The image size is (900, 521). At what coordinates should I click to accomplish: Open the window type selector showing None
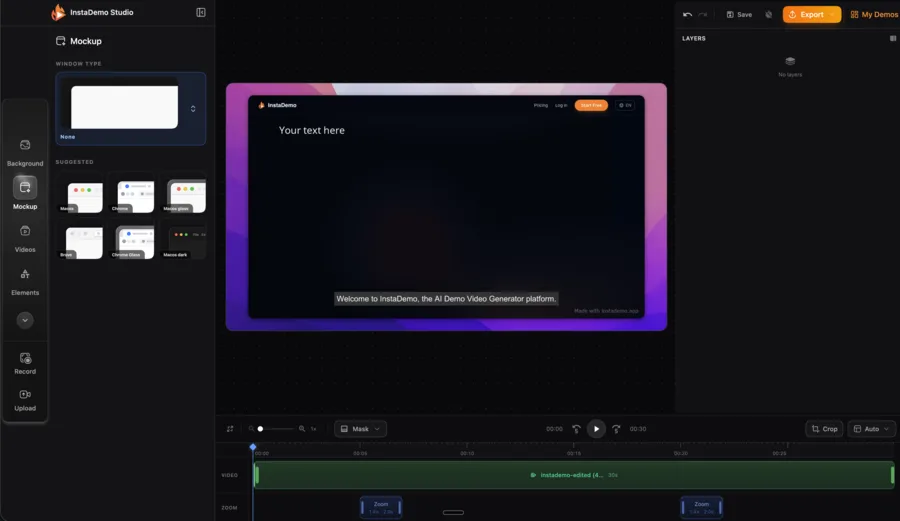(131, 108)
